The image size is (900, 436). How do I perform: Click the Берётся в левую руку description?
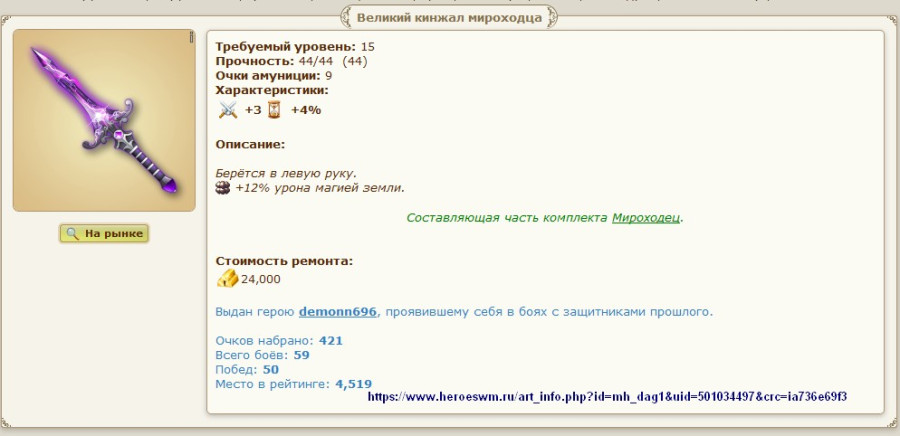(x=286, y=173)
